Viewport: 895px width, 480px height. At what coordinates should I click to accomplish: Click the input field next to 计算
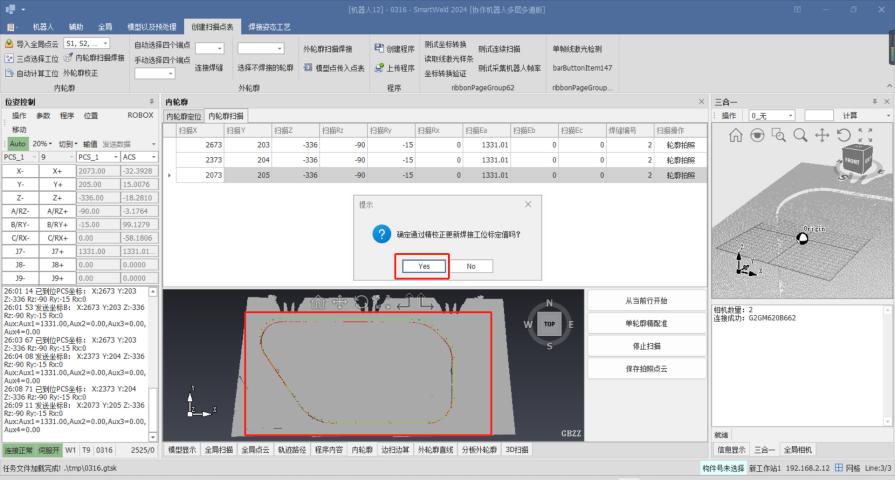click(x=819, y=115)
